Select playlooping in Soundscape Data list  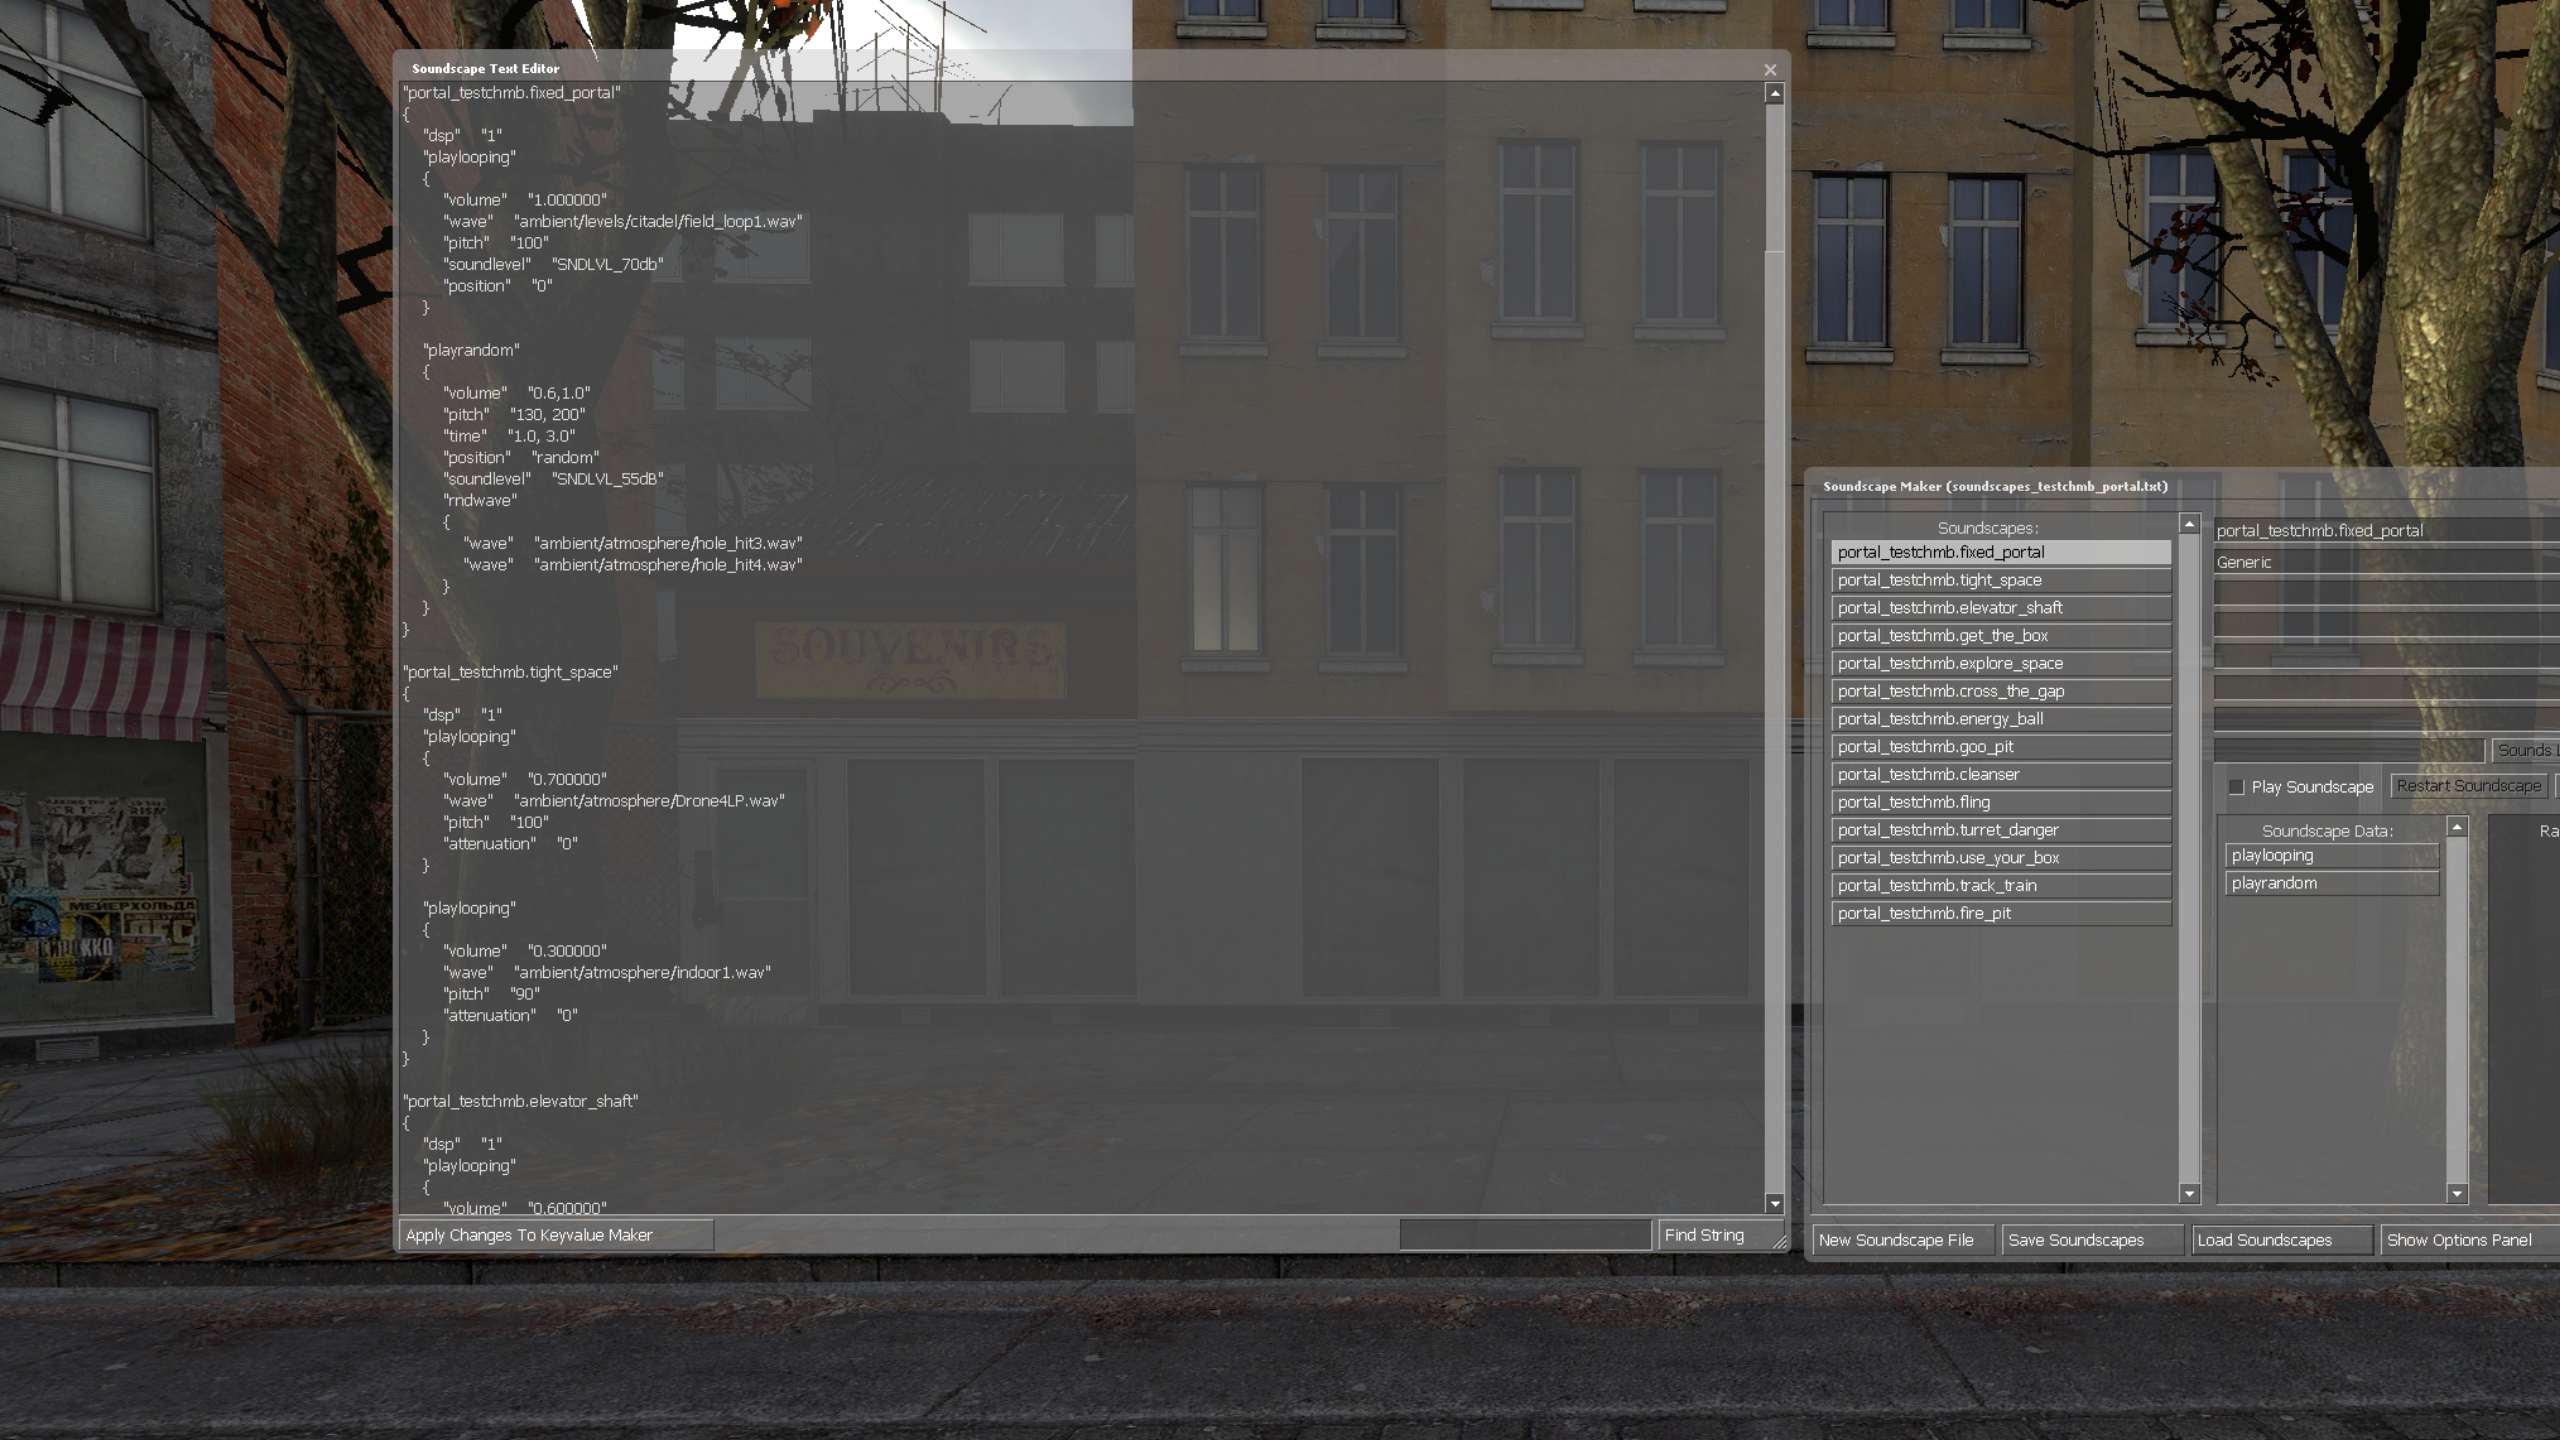2332,856
